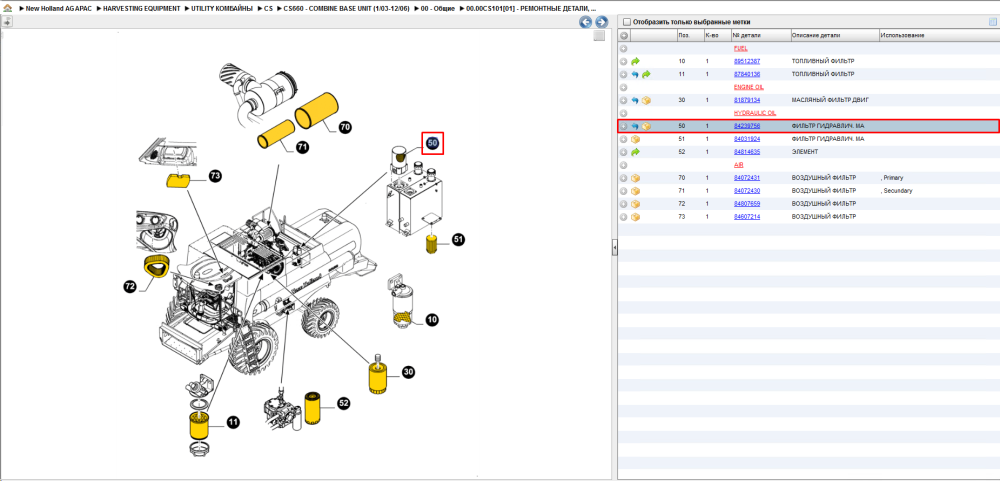Click the green arrow on row 87840136
Screen dimensions: 1000x481
646,75
